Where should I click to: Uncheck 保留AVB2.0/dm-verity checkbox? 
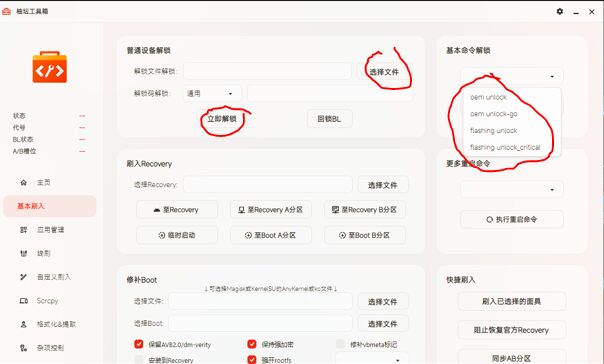click(139, 344)
